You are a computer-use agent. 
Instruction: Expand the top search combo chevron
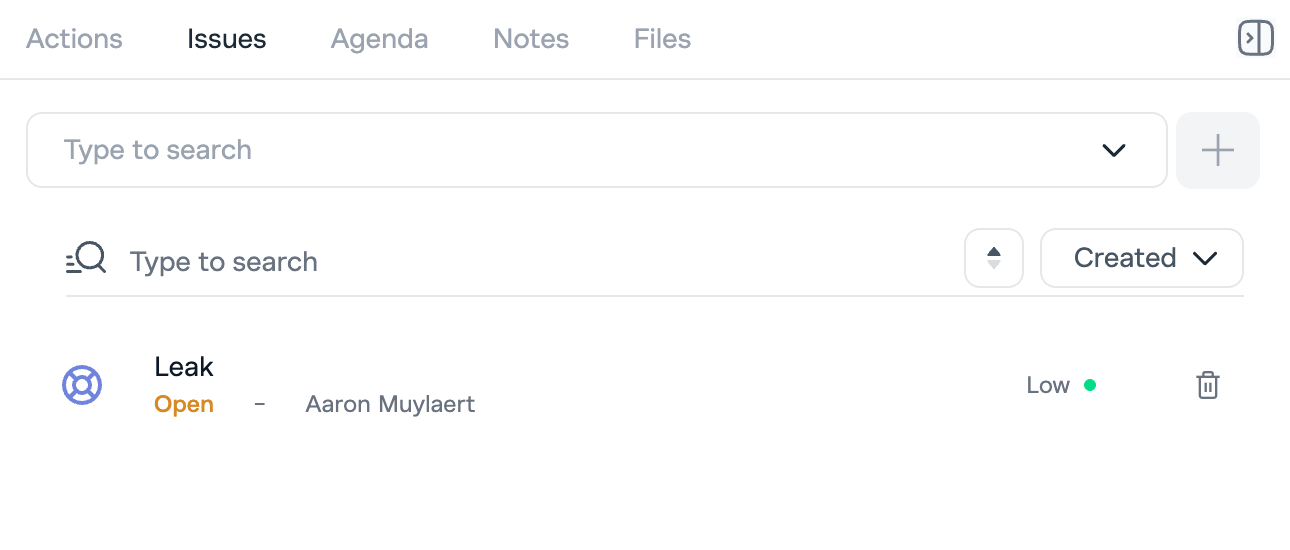[1113, 150]
